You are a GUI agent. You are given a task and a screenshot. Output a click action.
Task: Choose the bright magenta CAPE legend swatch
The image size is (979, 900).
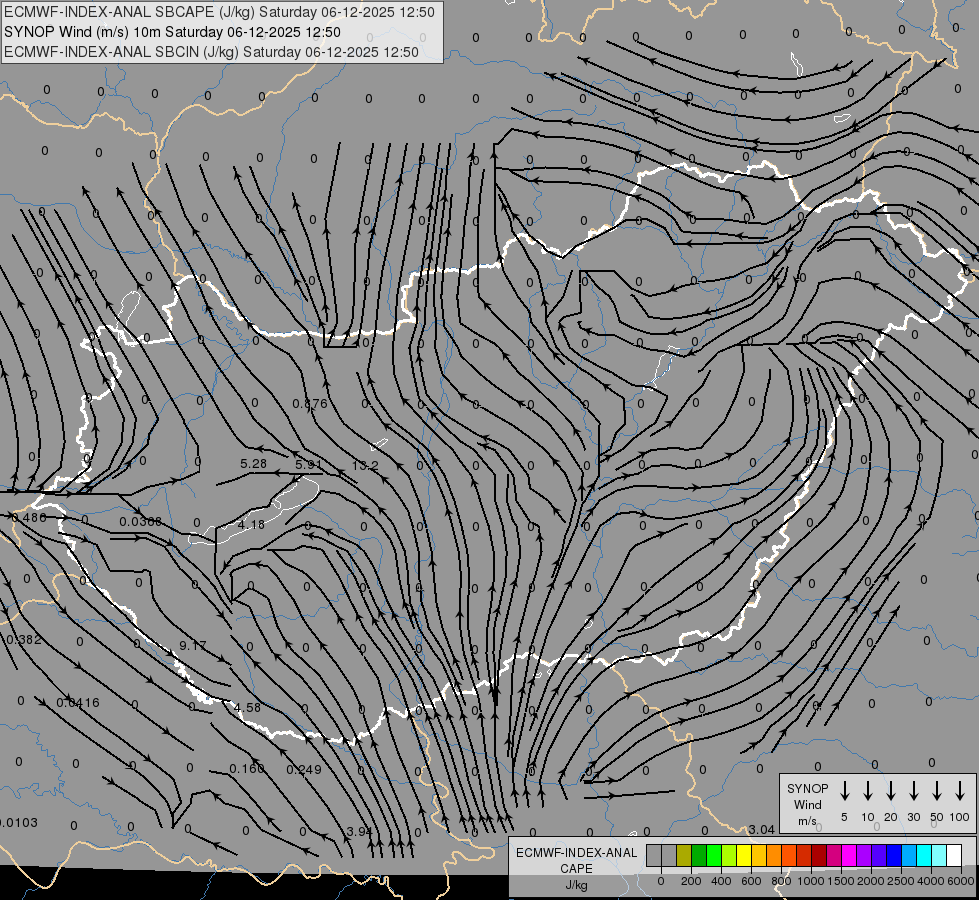point(849,855)
